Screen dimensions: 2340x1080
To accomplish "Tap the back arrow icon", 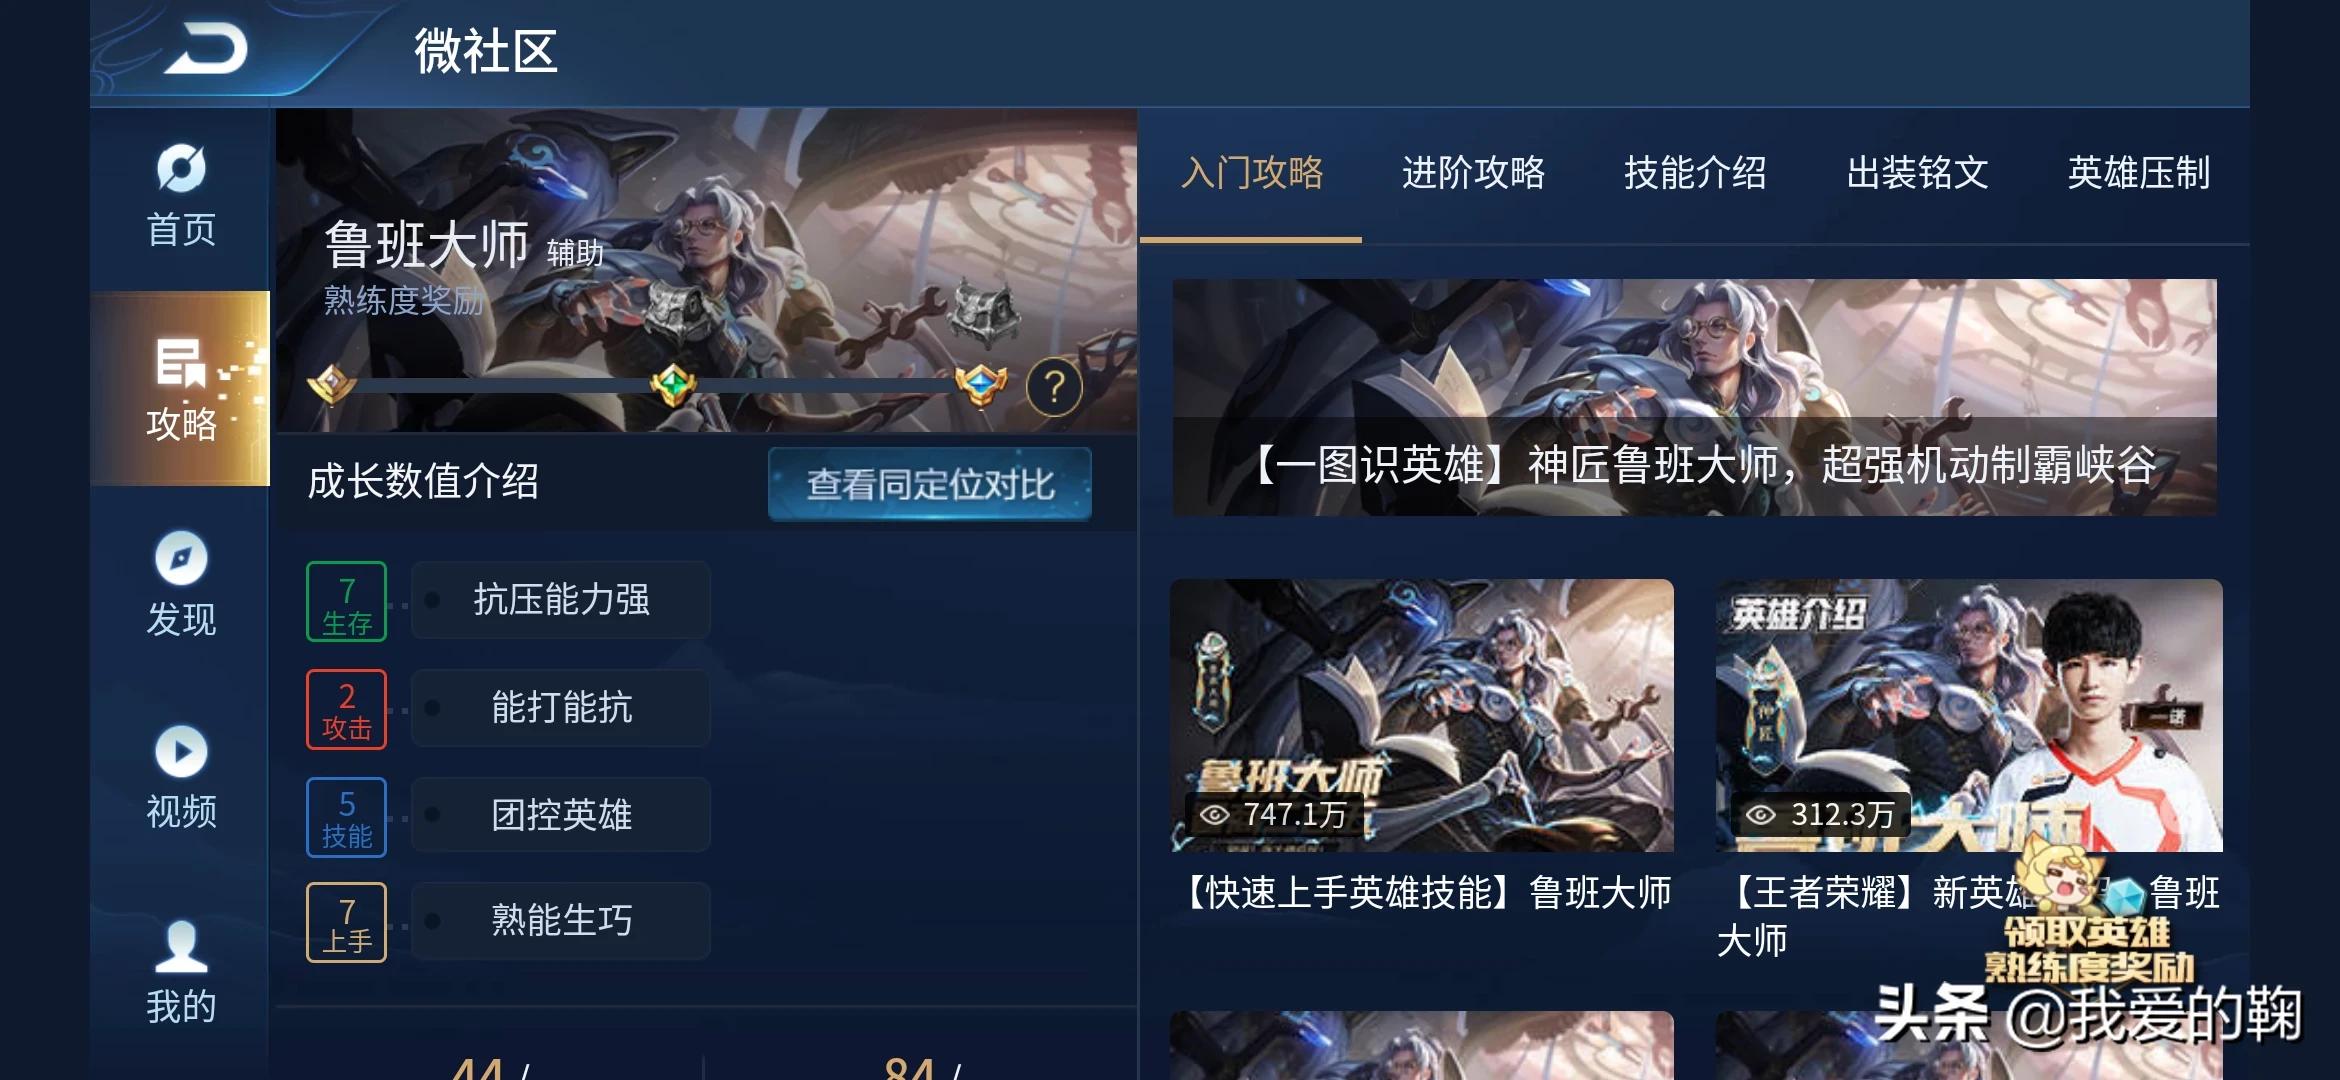I will pyautogui.click(x=207, y=50).
